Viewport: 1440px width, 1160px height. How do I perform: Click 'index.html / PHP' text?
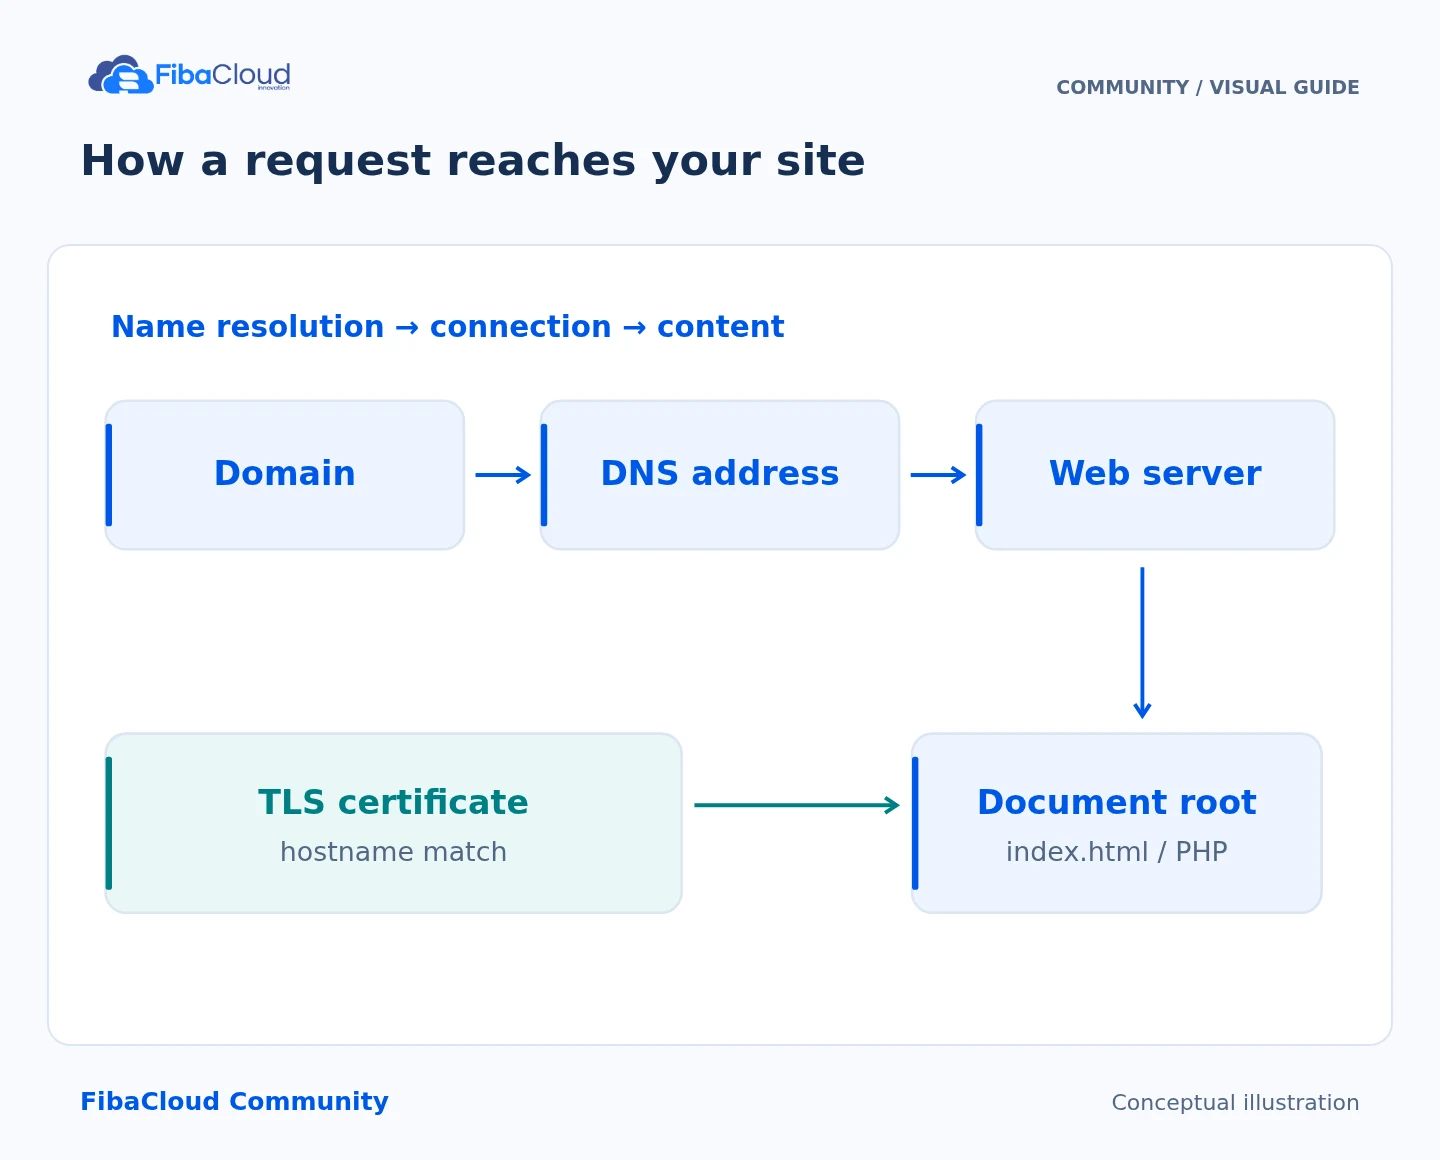1117,852
